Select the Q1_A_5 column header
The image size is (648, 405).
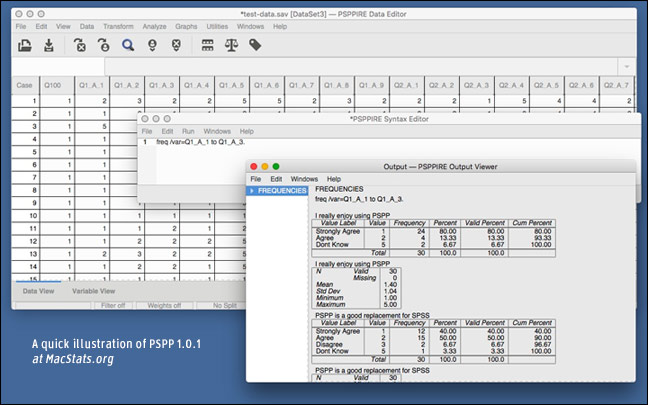[x=231, y=86]
